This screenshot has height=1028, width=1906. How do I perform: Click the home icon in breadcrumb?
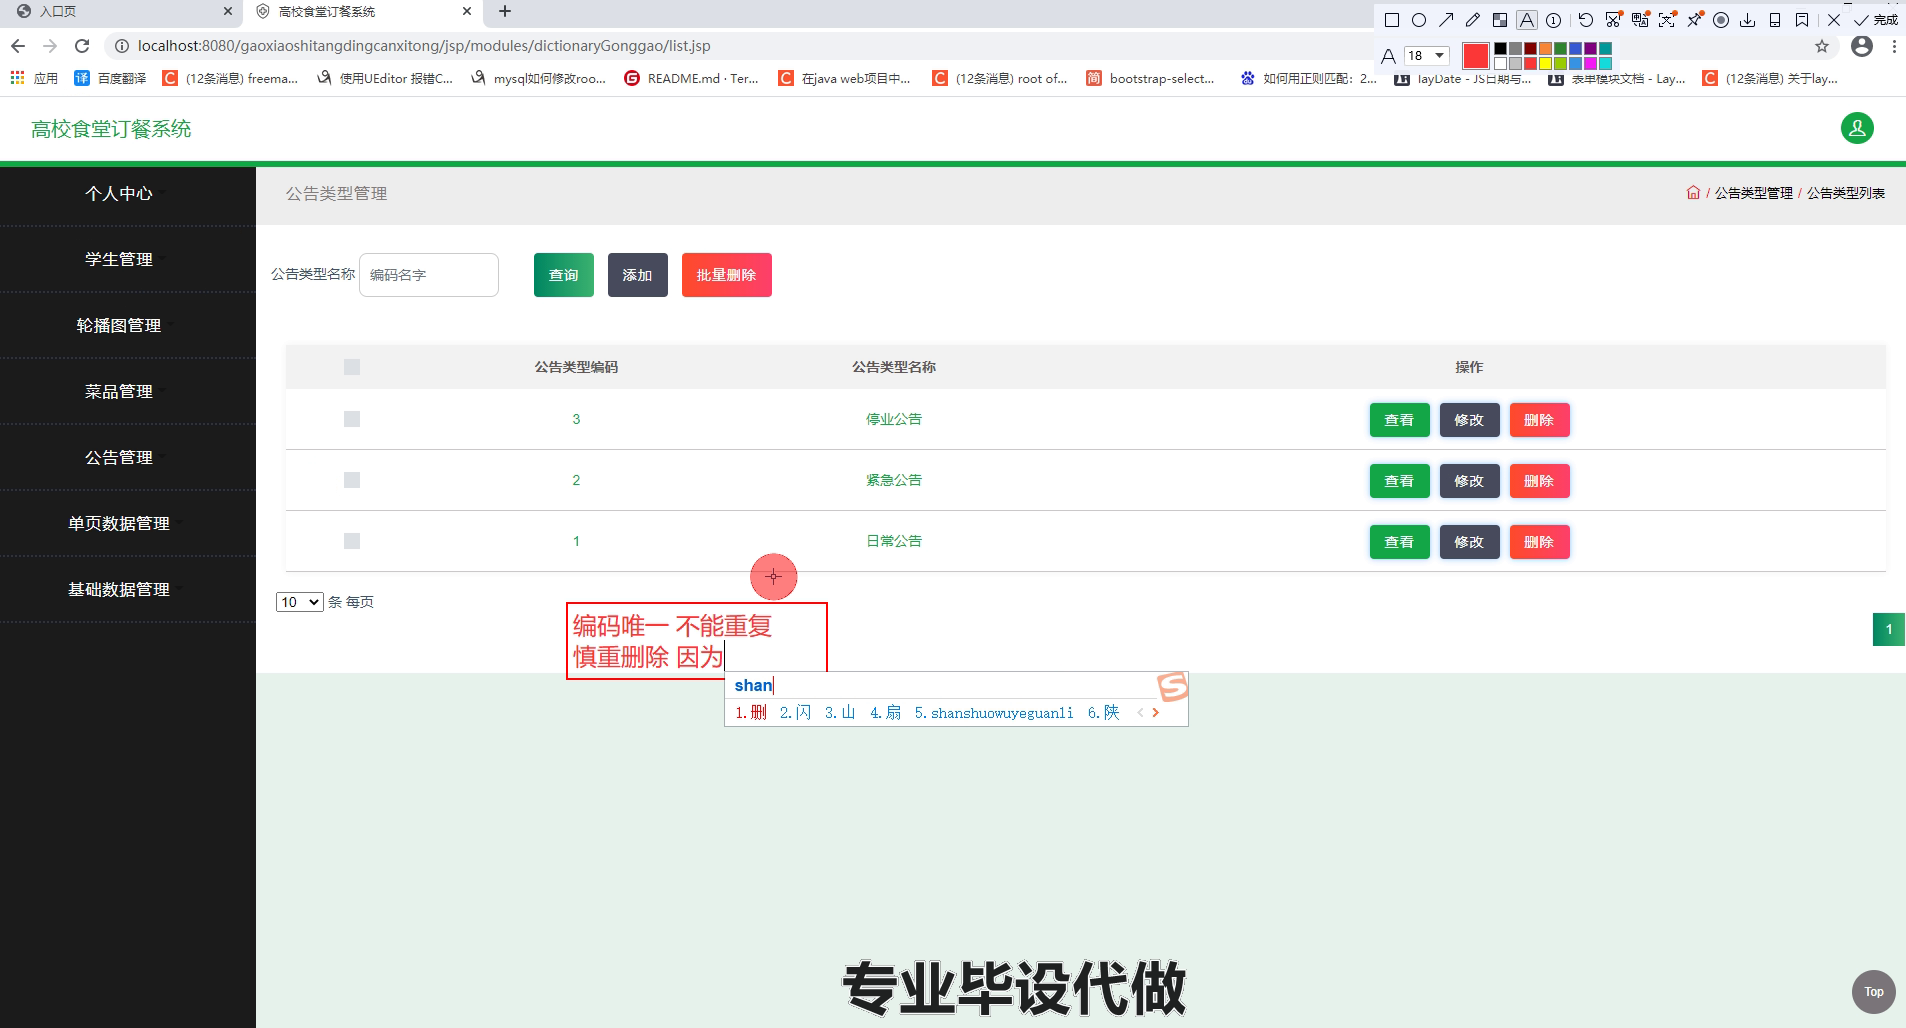click(x=1693, y=193)
